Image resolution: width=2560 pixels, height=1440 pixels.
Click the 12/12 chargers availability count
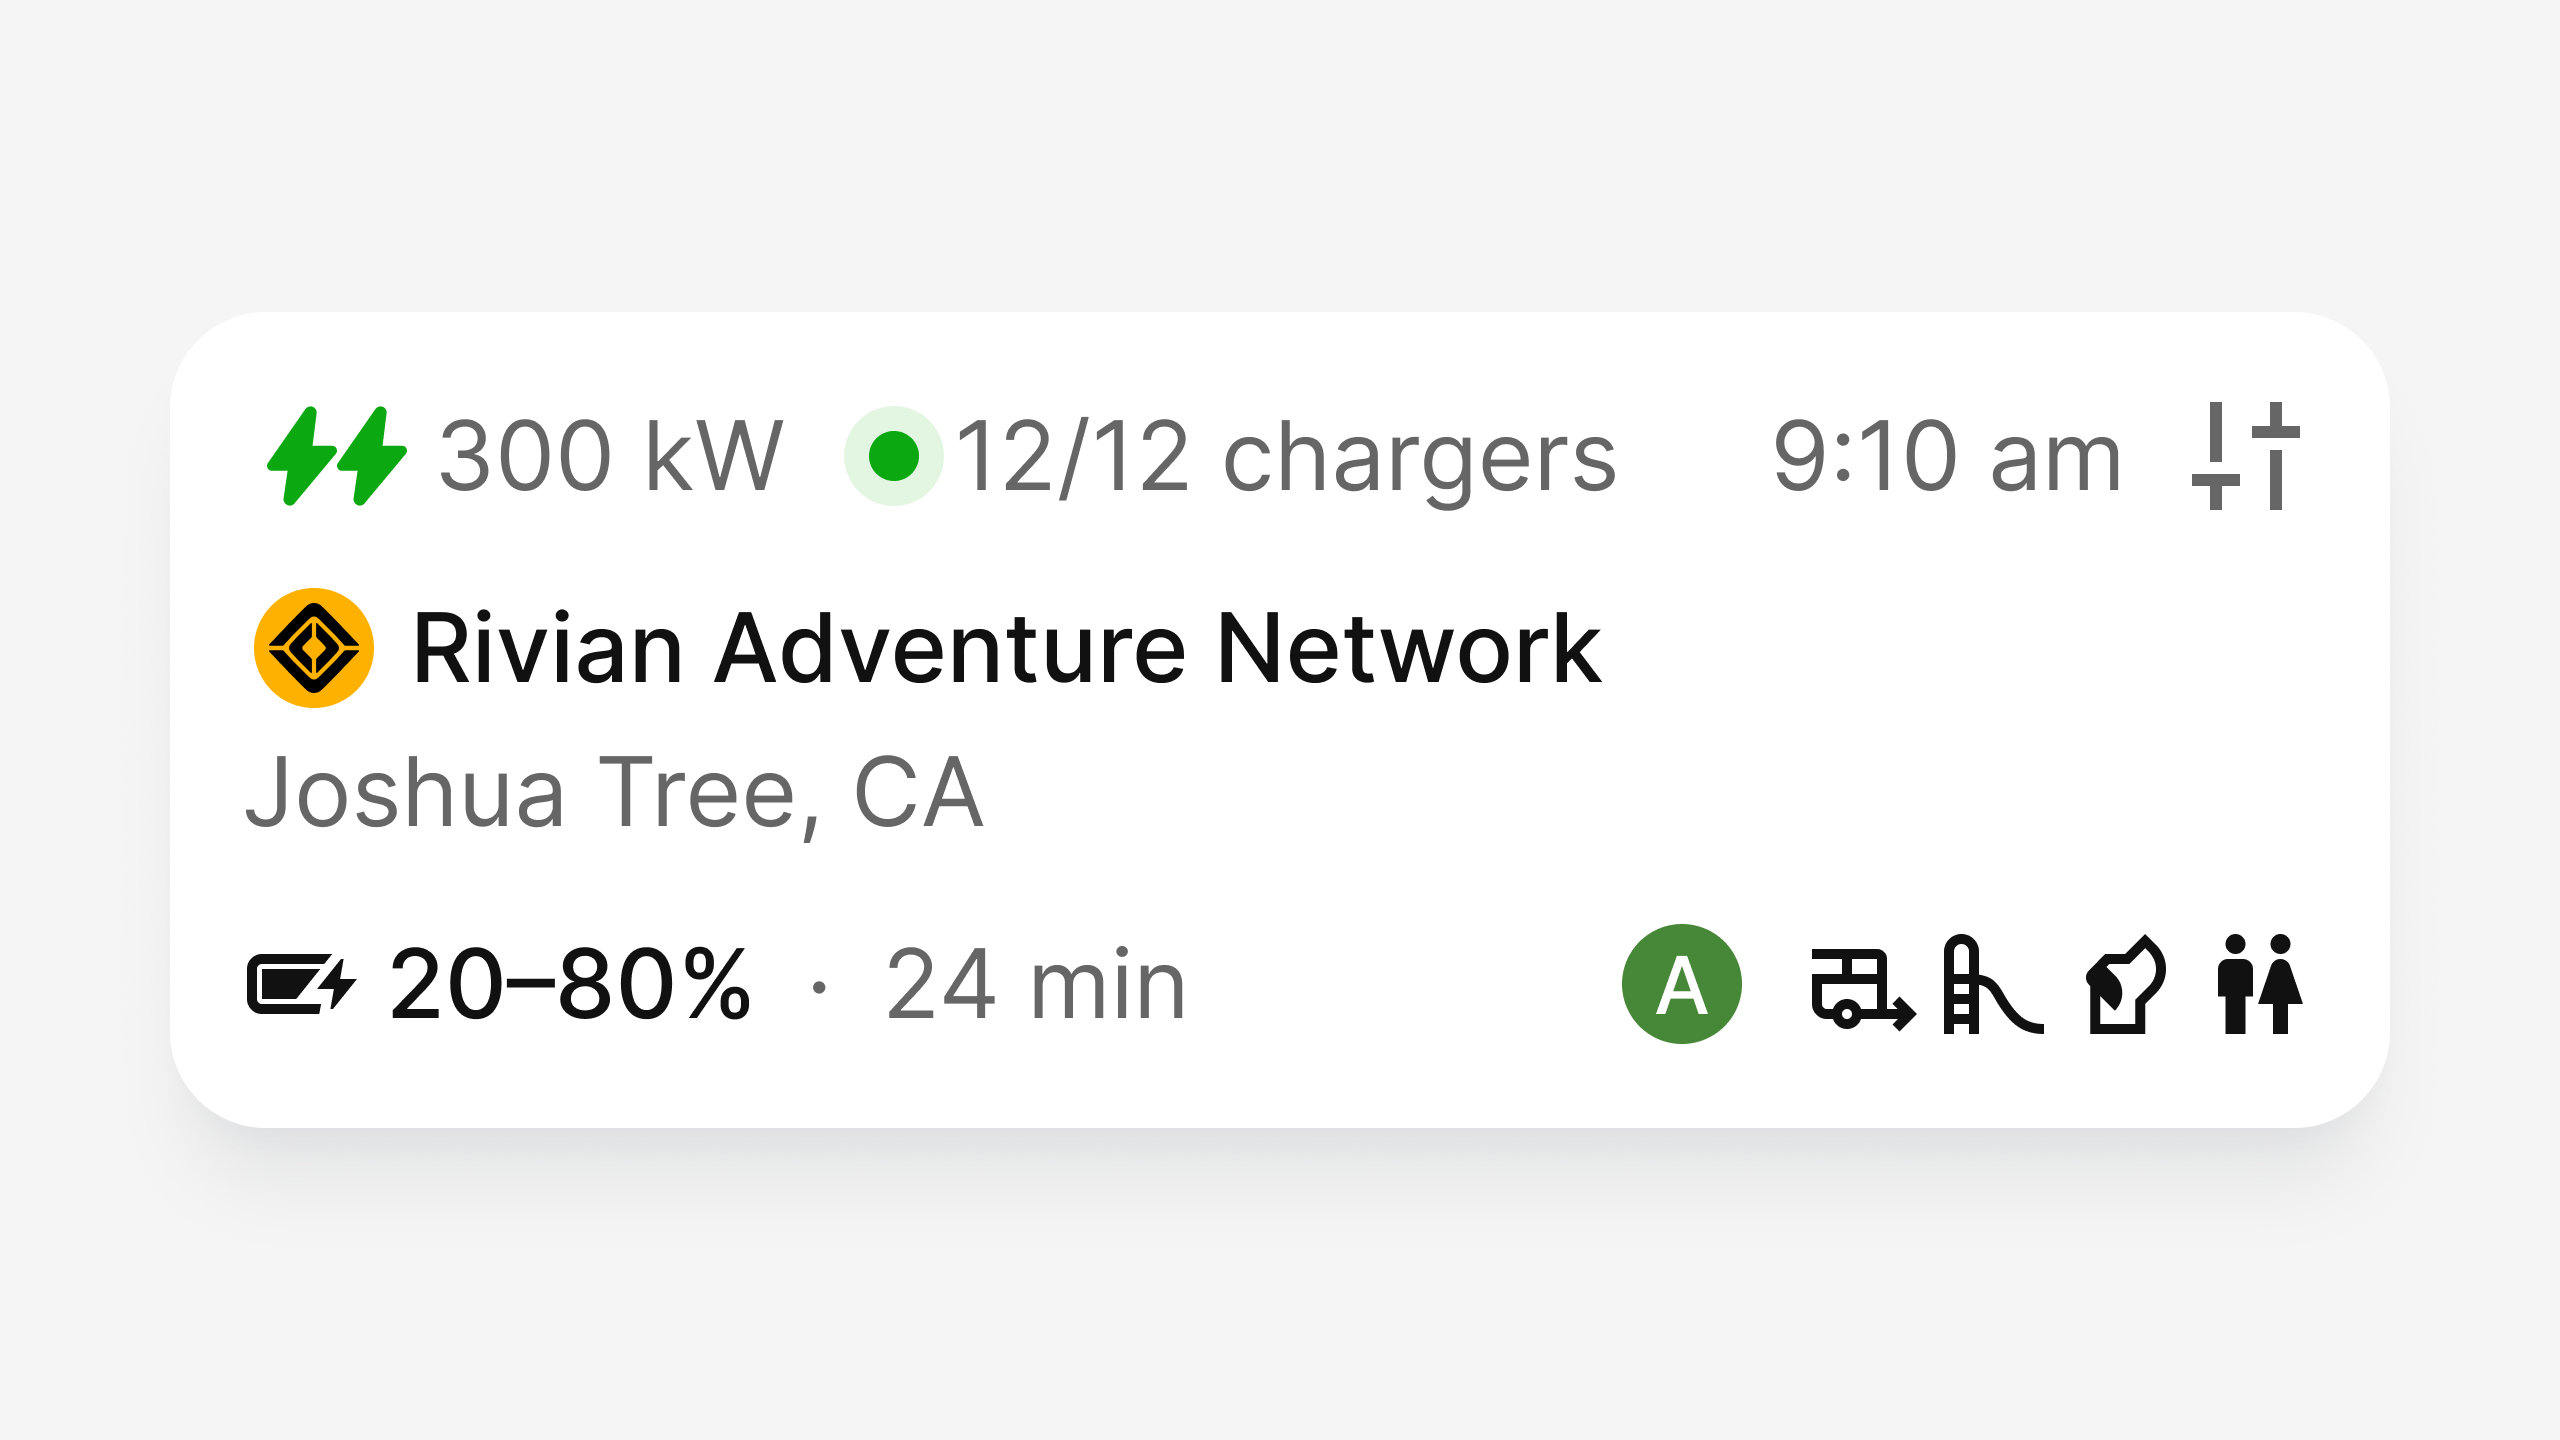[1285, 458]
